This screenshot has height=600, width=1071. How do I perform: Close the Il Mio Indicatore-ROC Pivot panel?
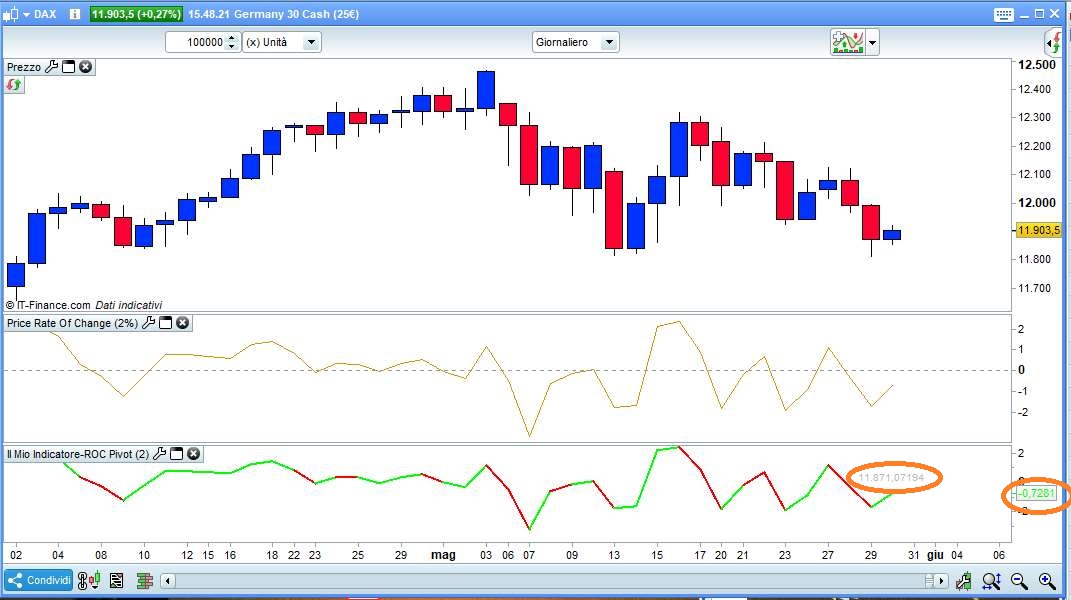[x=193, y=453]
